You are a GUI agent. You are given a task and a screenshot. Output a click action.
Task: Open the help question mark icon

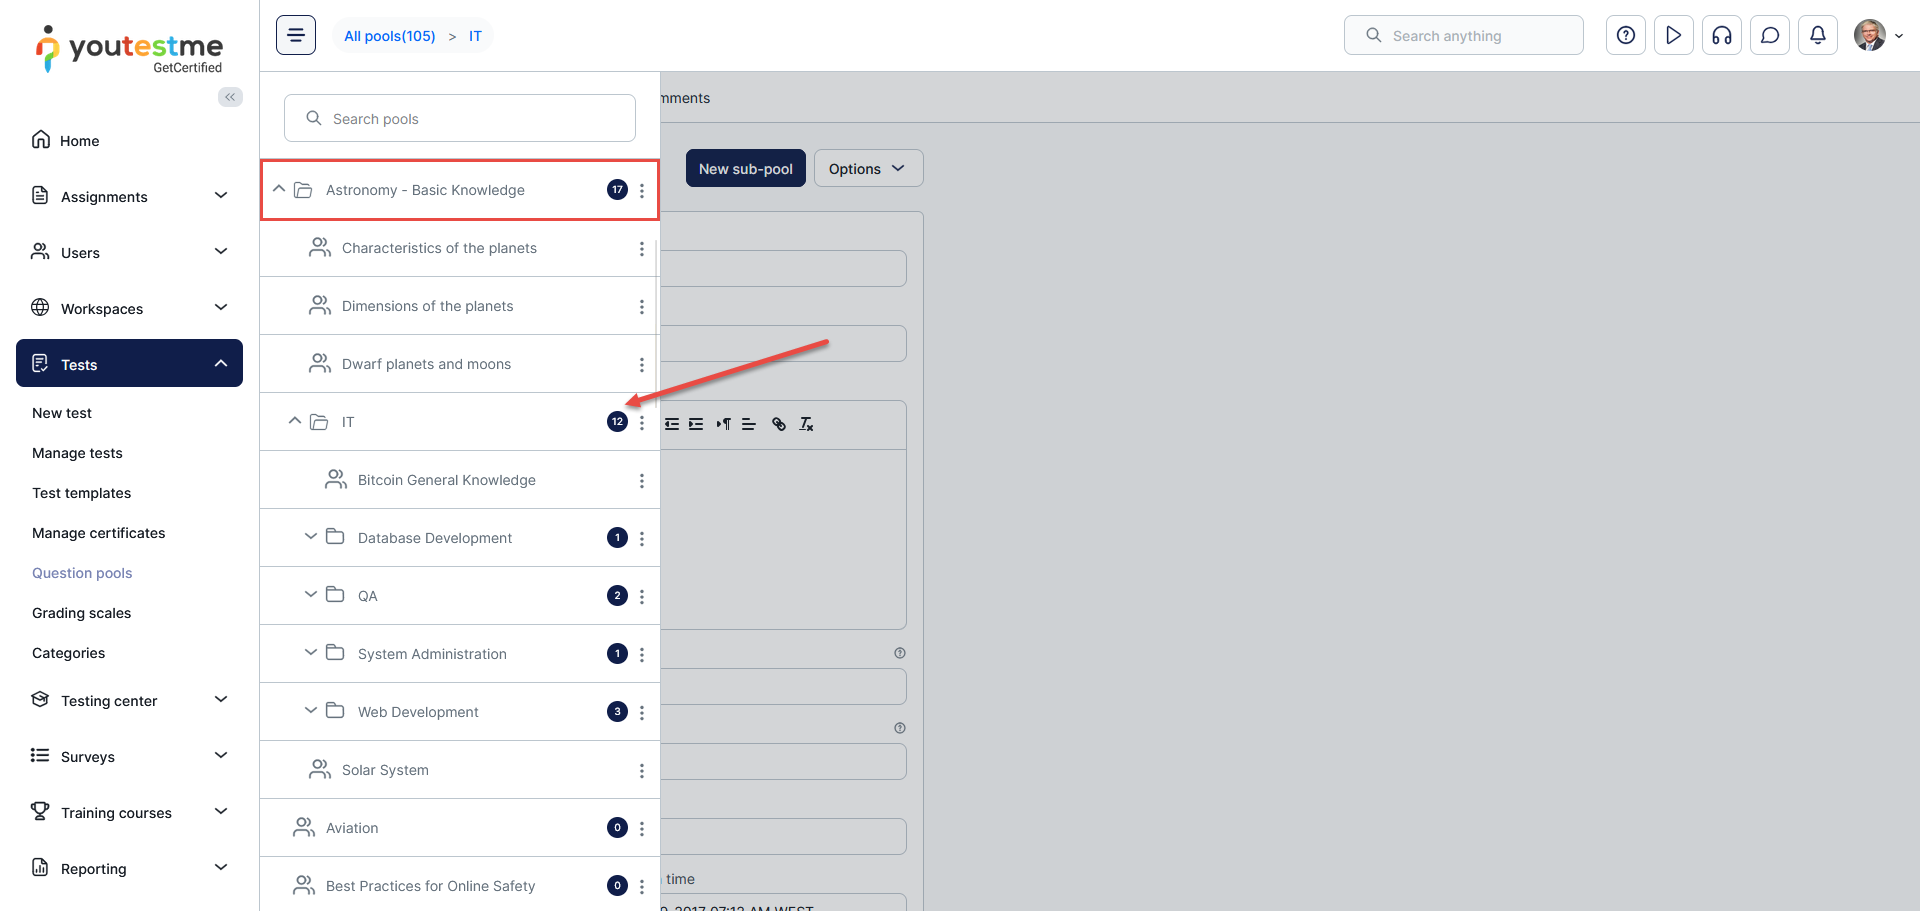tap(1626, 36)
